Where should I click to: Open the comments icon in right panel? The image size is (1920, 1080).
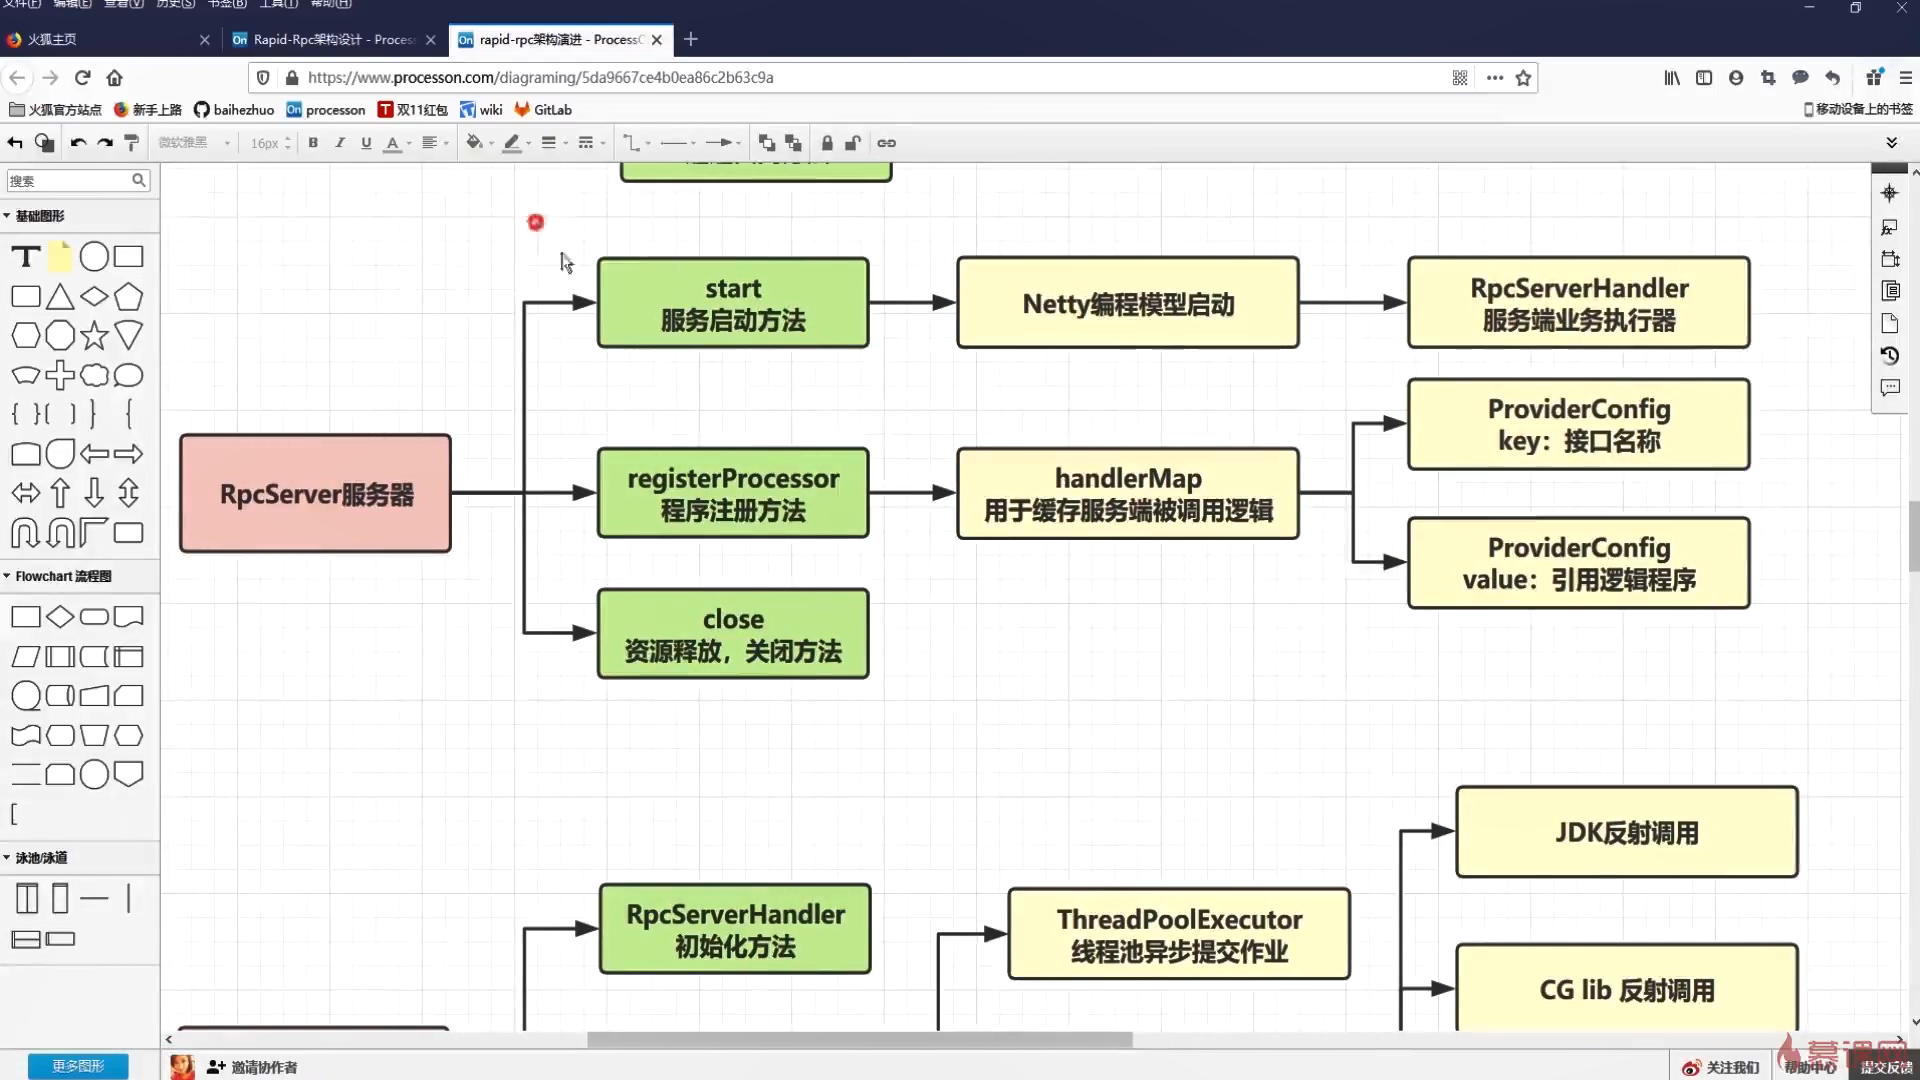[x=1889, y=387]
